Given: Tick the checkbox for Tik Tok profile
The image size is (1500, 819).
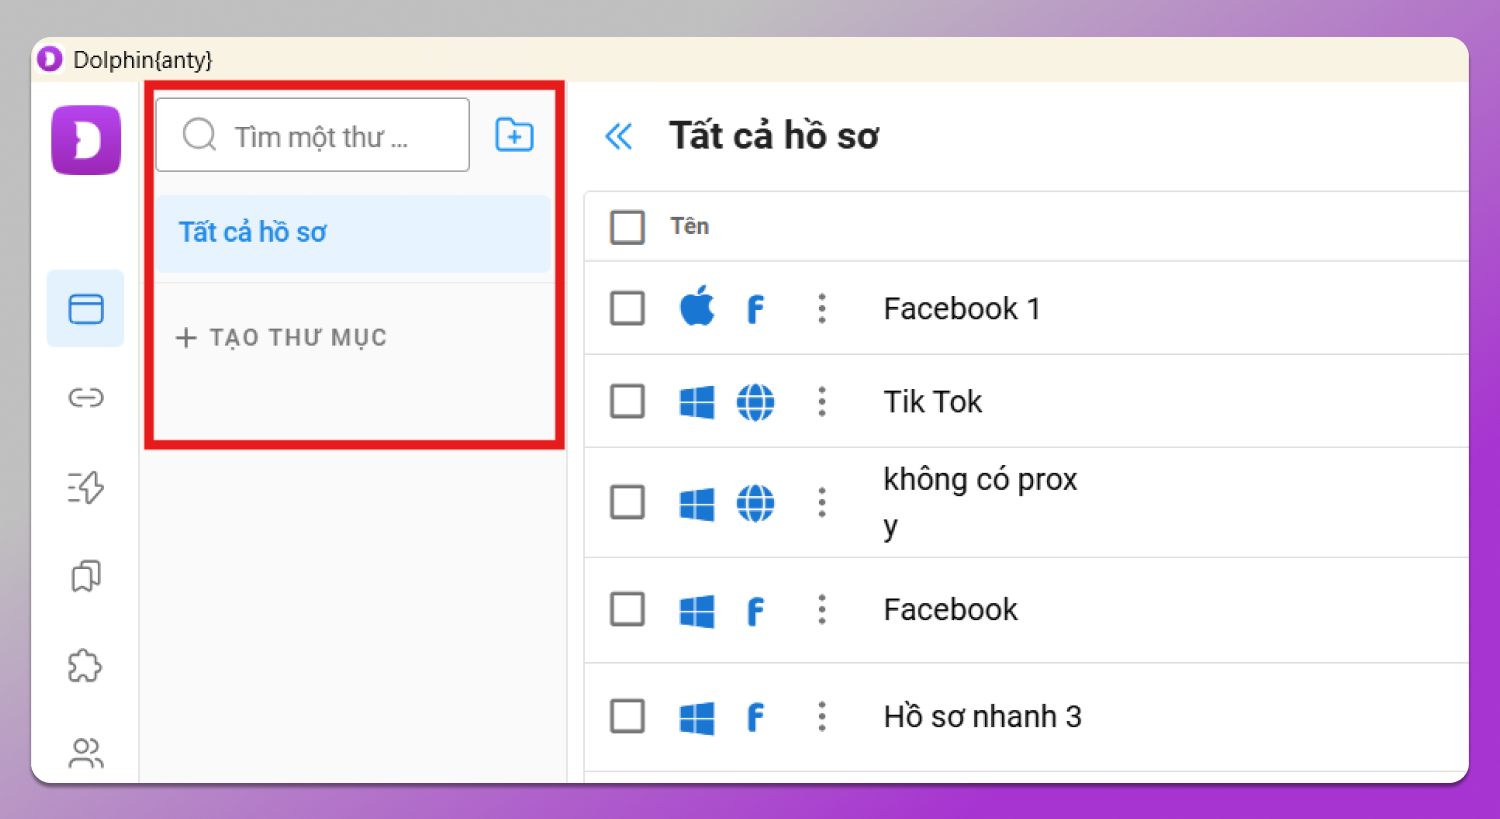Looking at the screenshot, I should [x=627, y=401].
